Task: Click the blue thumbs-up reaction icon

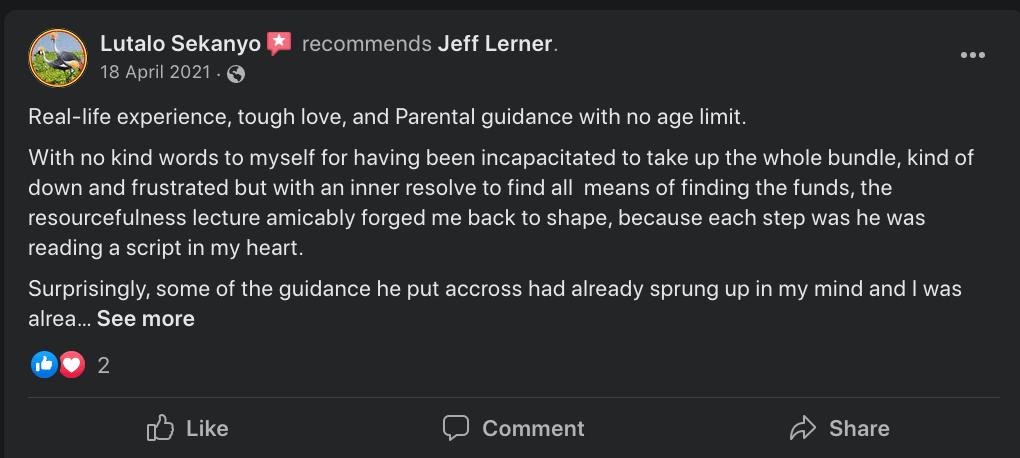Action: [44, 365]
